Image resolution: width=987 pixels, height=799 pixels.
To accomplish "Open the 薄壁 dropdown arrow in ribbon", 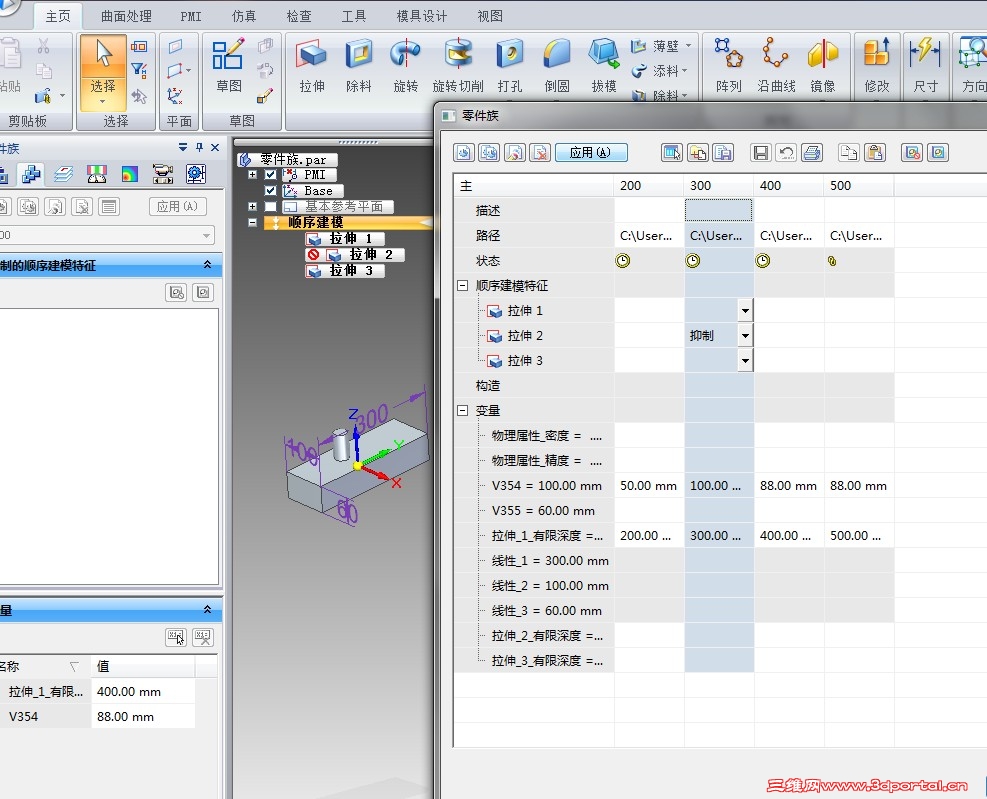I will click(688, 45).
